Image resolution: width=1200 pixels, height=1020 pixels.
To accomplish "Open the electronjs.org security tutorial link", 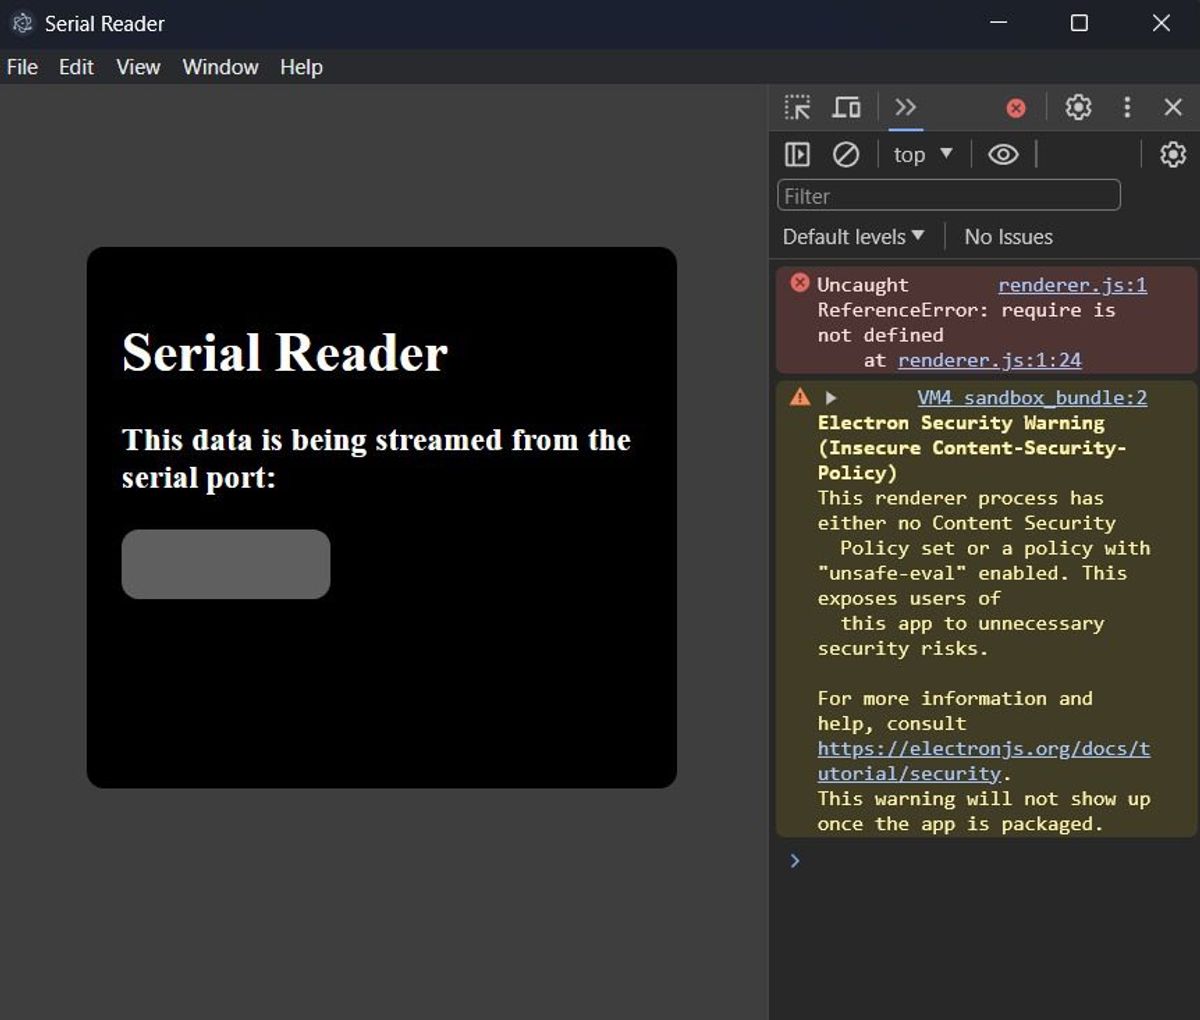I will tap(983, 761).
